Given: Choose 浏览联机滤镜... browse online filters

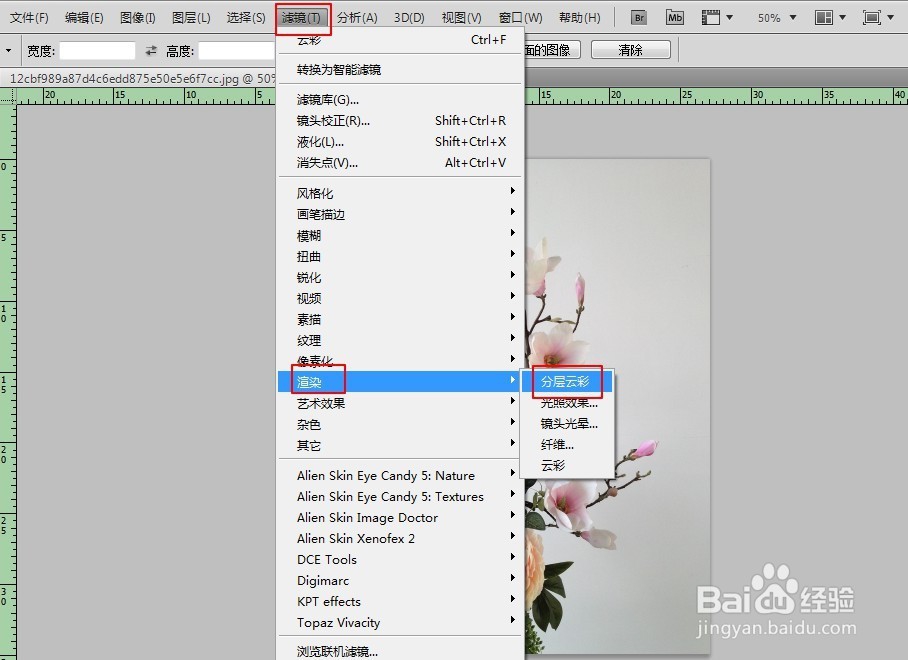Looking at the screenshot, I should 400,651.
